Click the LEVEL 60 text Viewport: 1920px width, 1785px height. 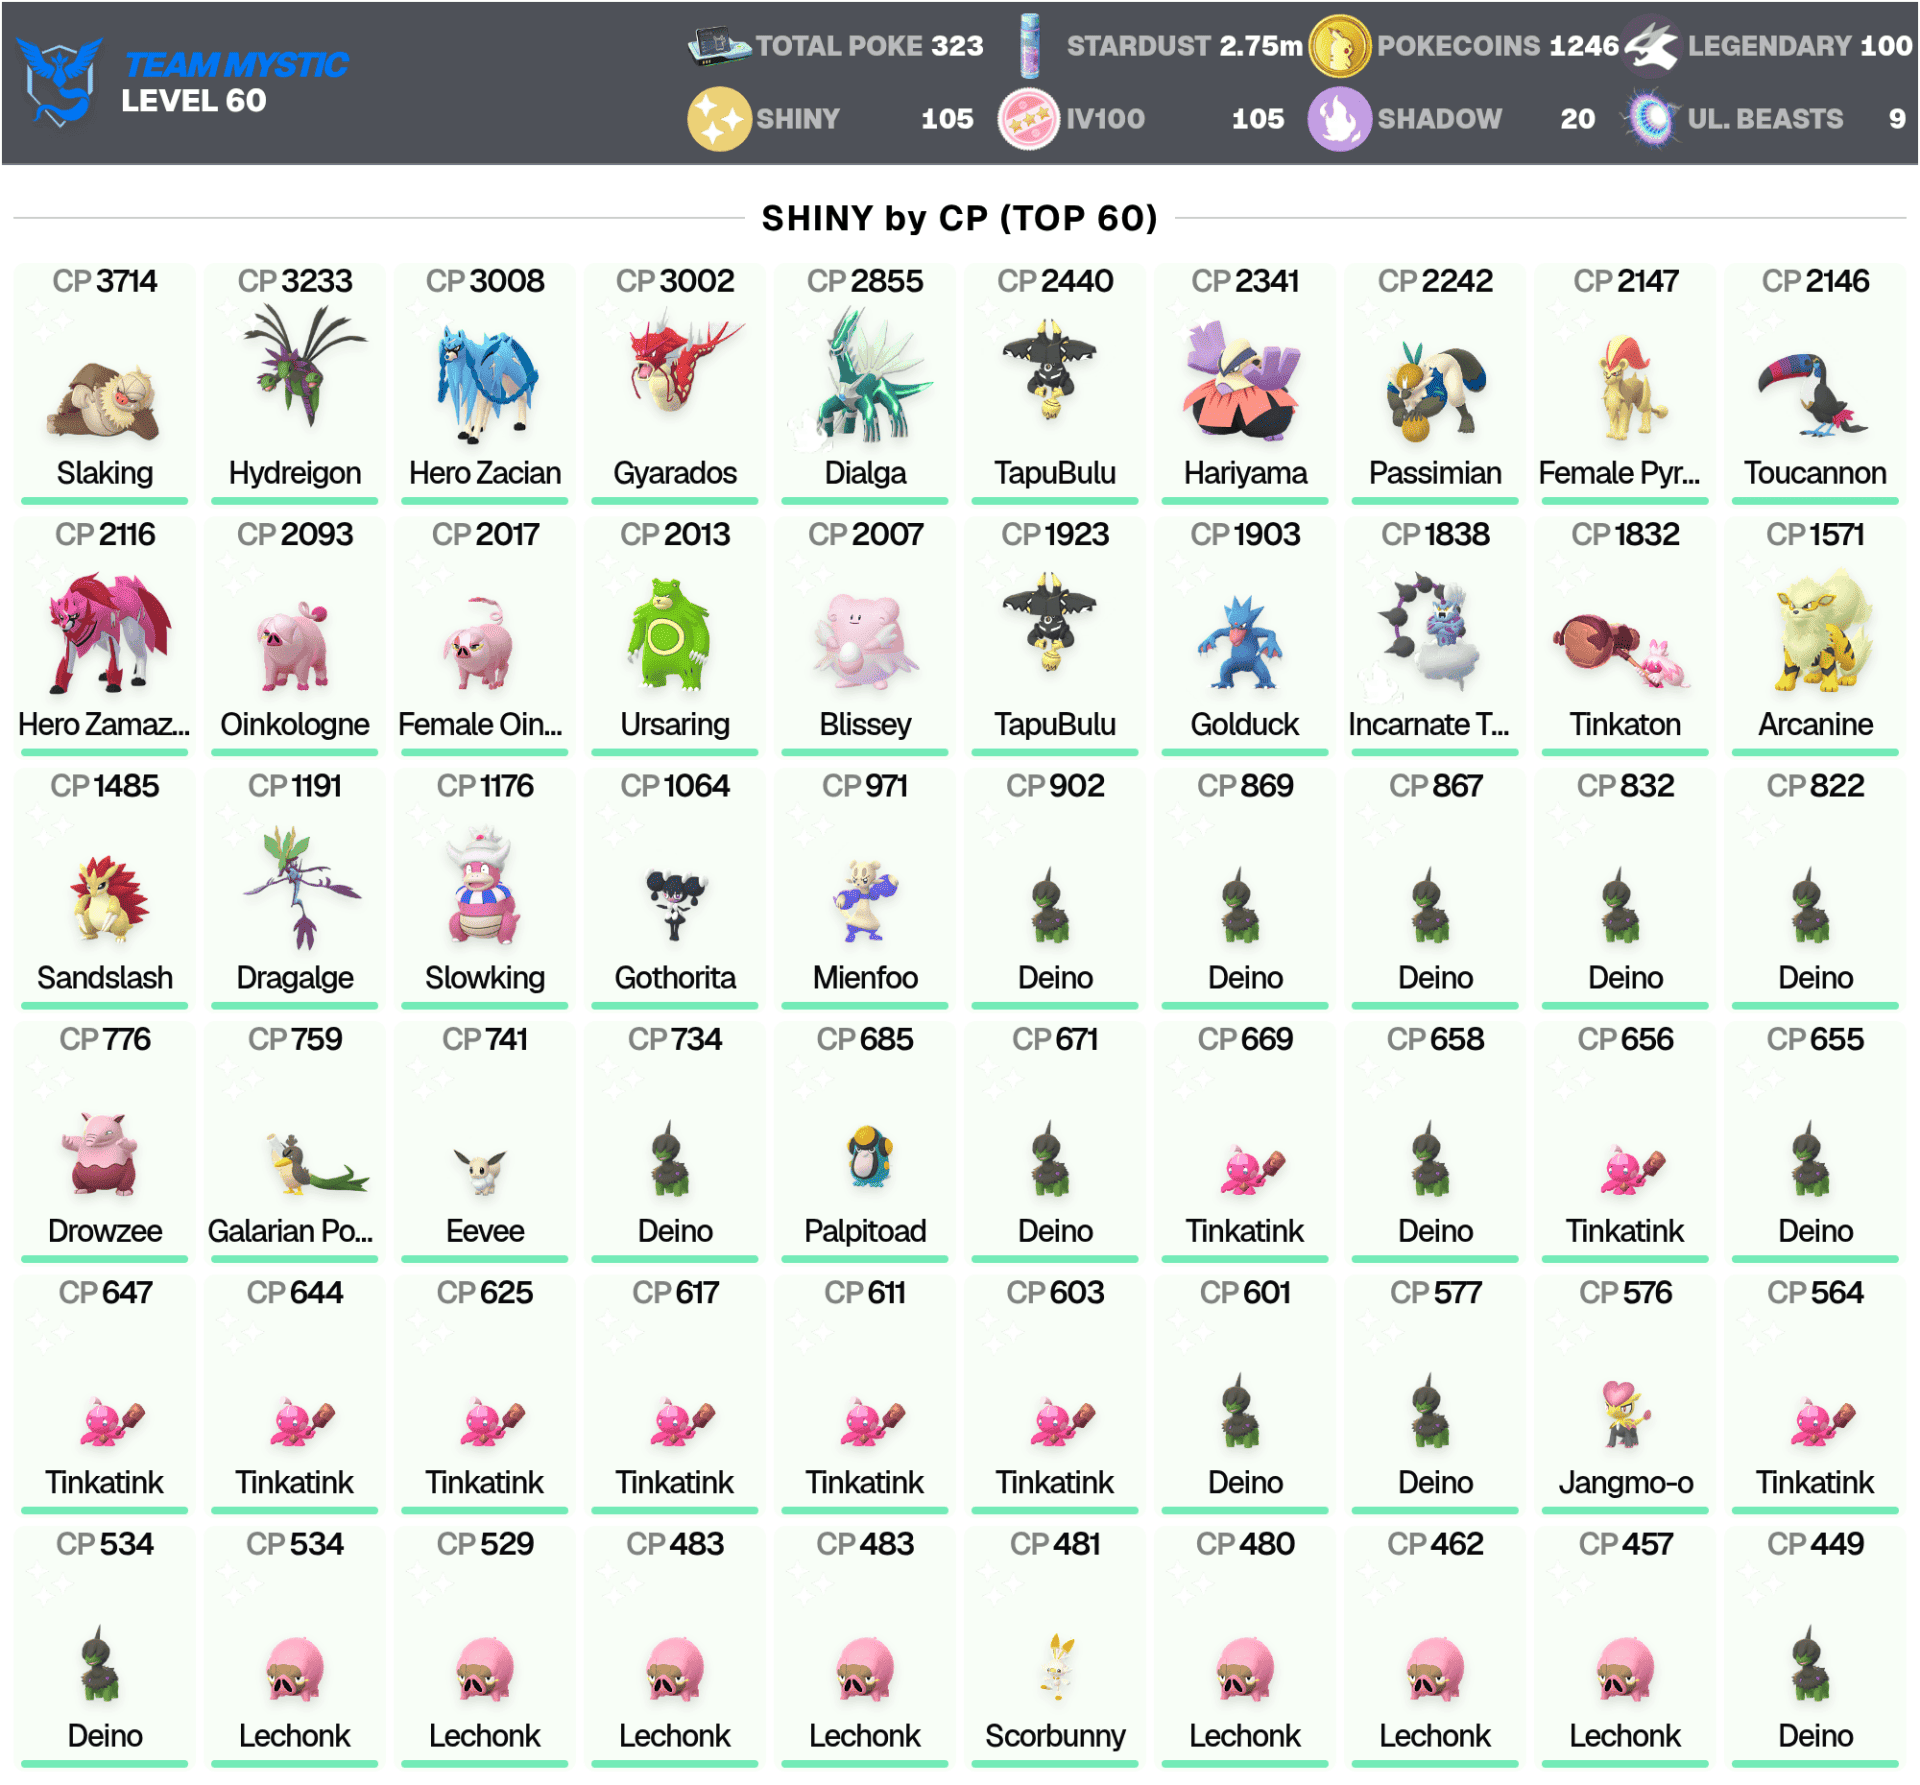coord(194,101)
